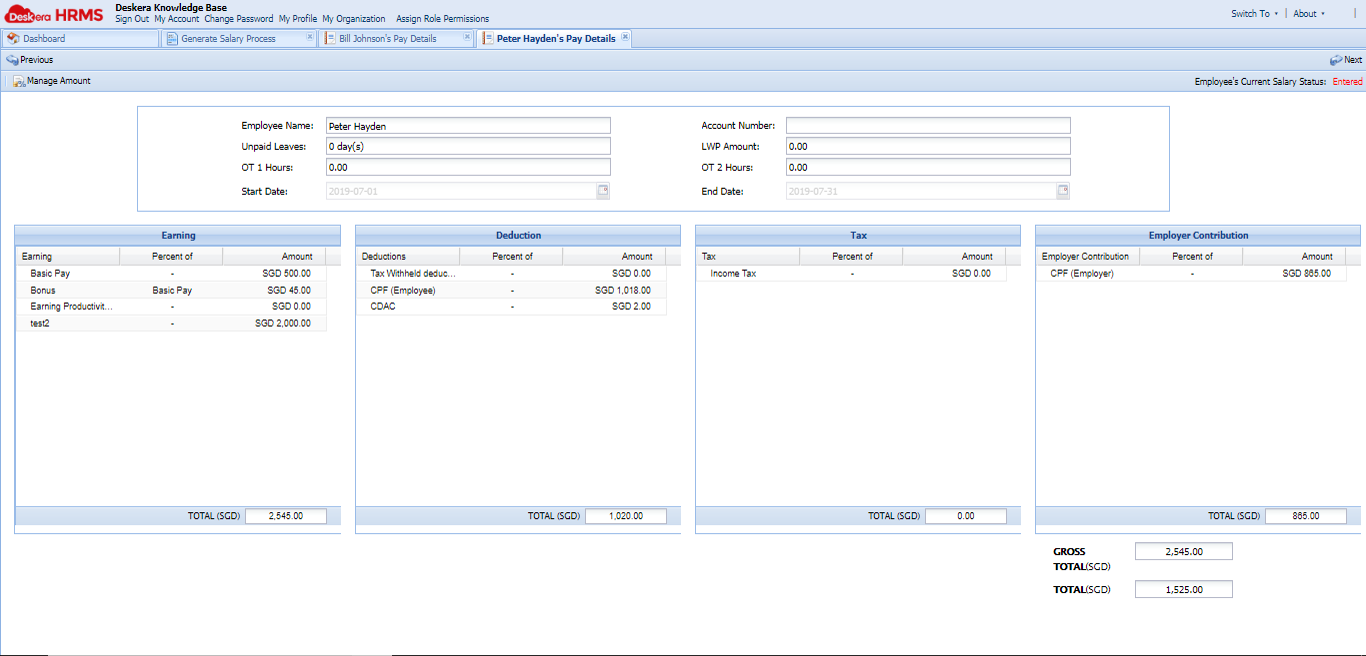
Task: Switch to Bill Johnson's Pay Details tab
Action: 390,38
